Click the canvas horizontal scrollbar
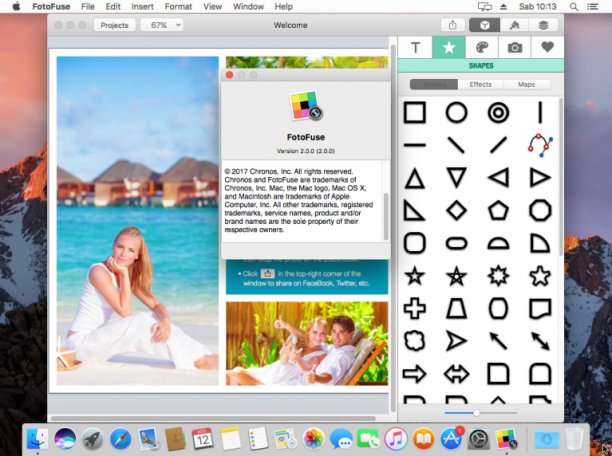 click(213, 419)
